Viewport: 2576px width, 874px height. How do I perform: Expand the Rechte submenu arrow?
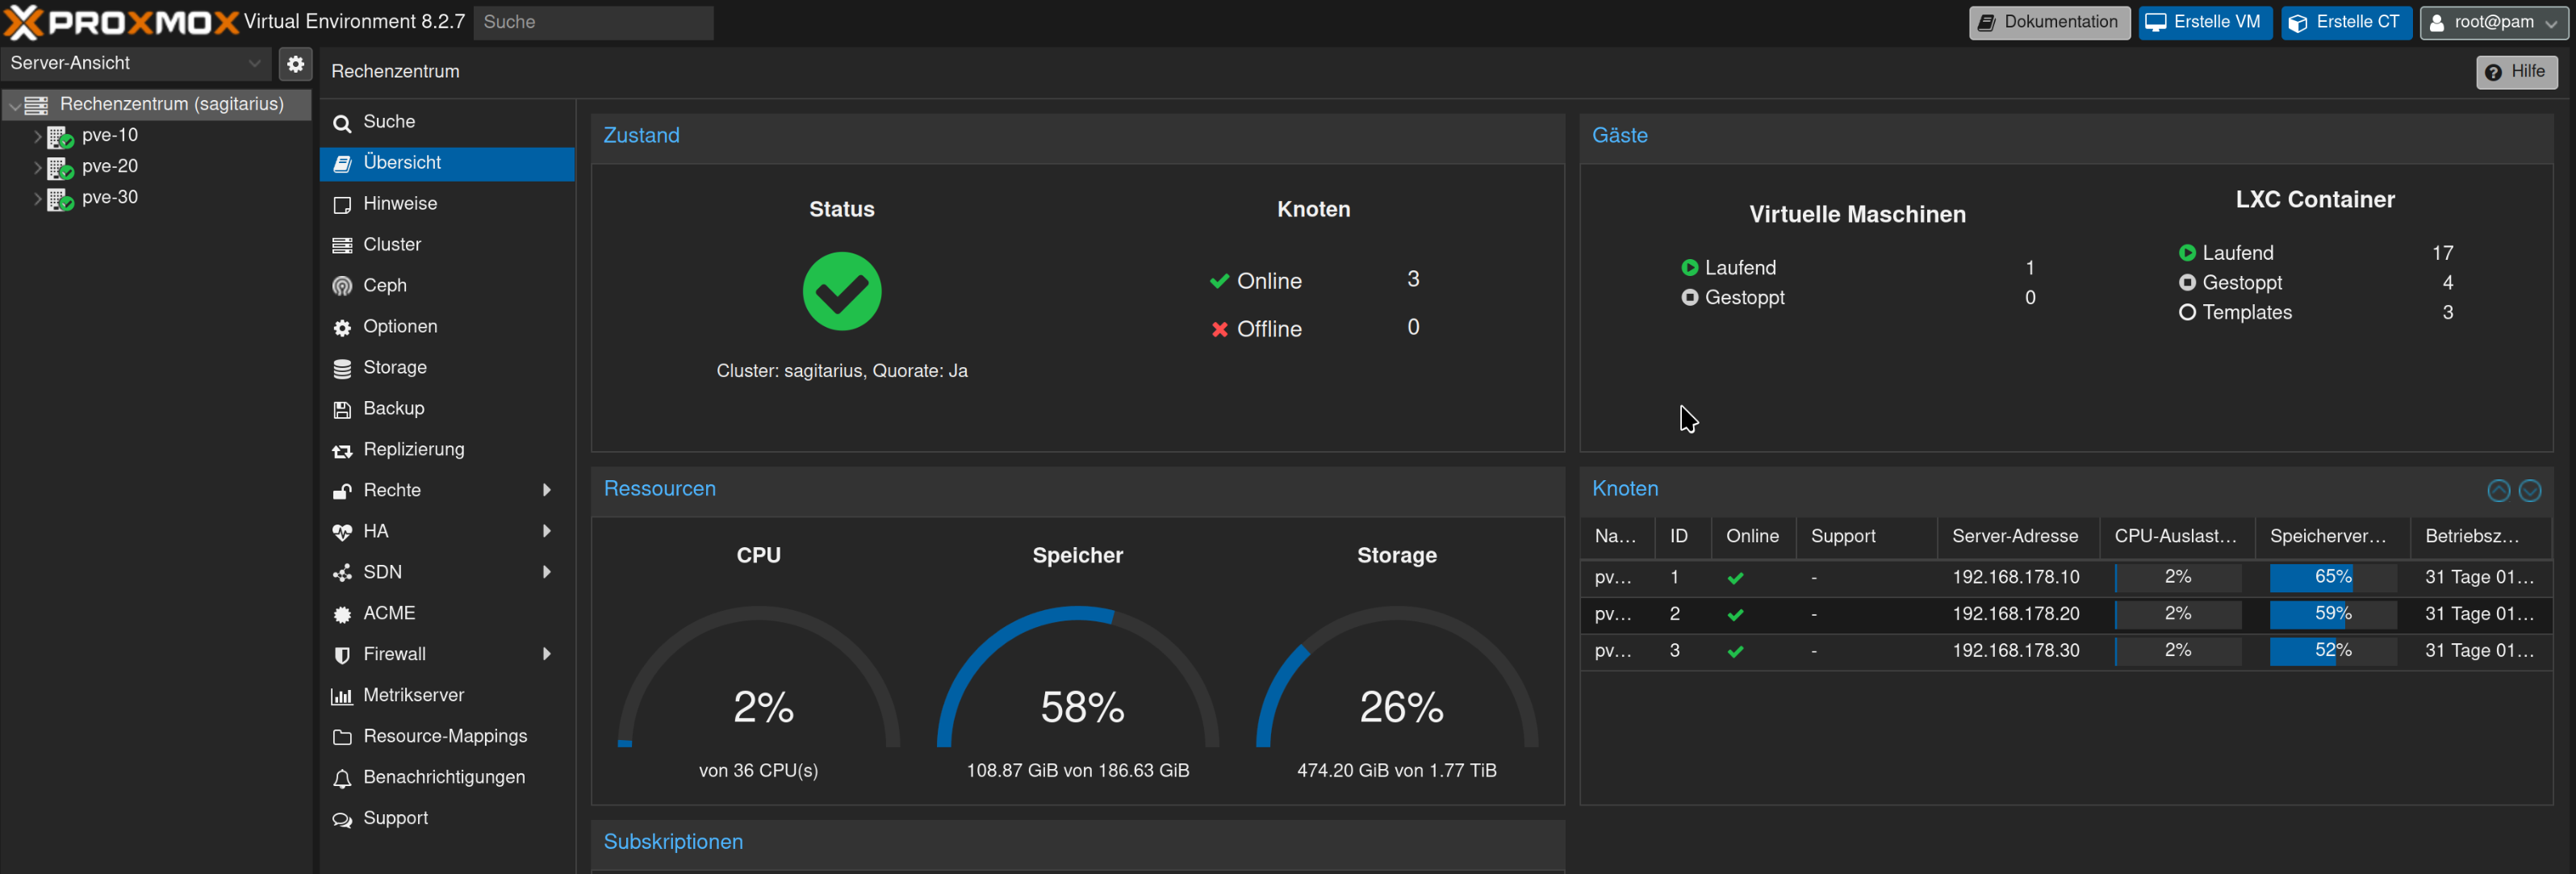(547, 490)
